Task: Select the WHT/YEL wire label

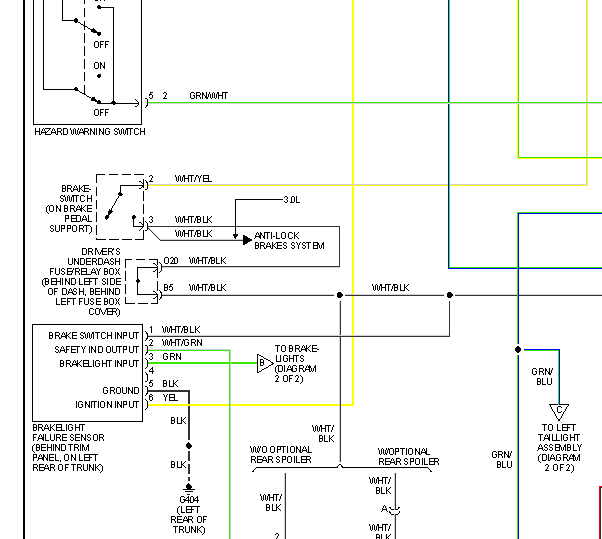Action: click(x=193, y=179)
